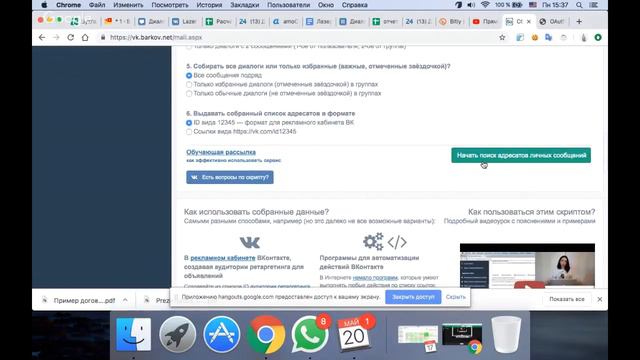The height and width of the screenshot is (360, 640).
Task: Open the Окно menu
Action: pos(326,5)
